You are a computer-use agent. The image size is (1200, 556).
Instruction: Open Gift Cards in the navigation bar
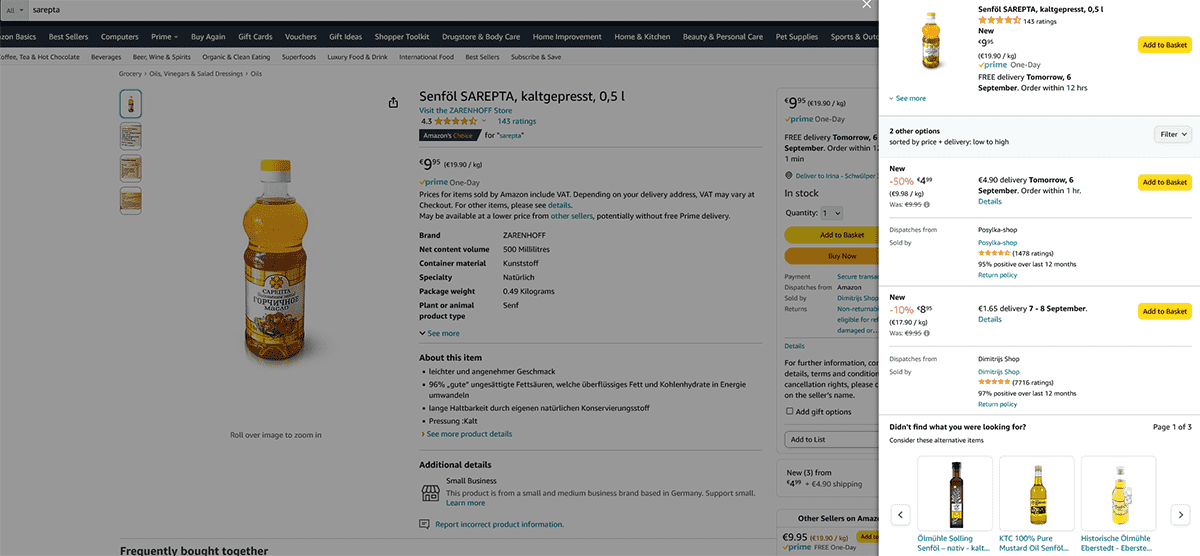pyautogui.click(x=255, y=37)
